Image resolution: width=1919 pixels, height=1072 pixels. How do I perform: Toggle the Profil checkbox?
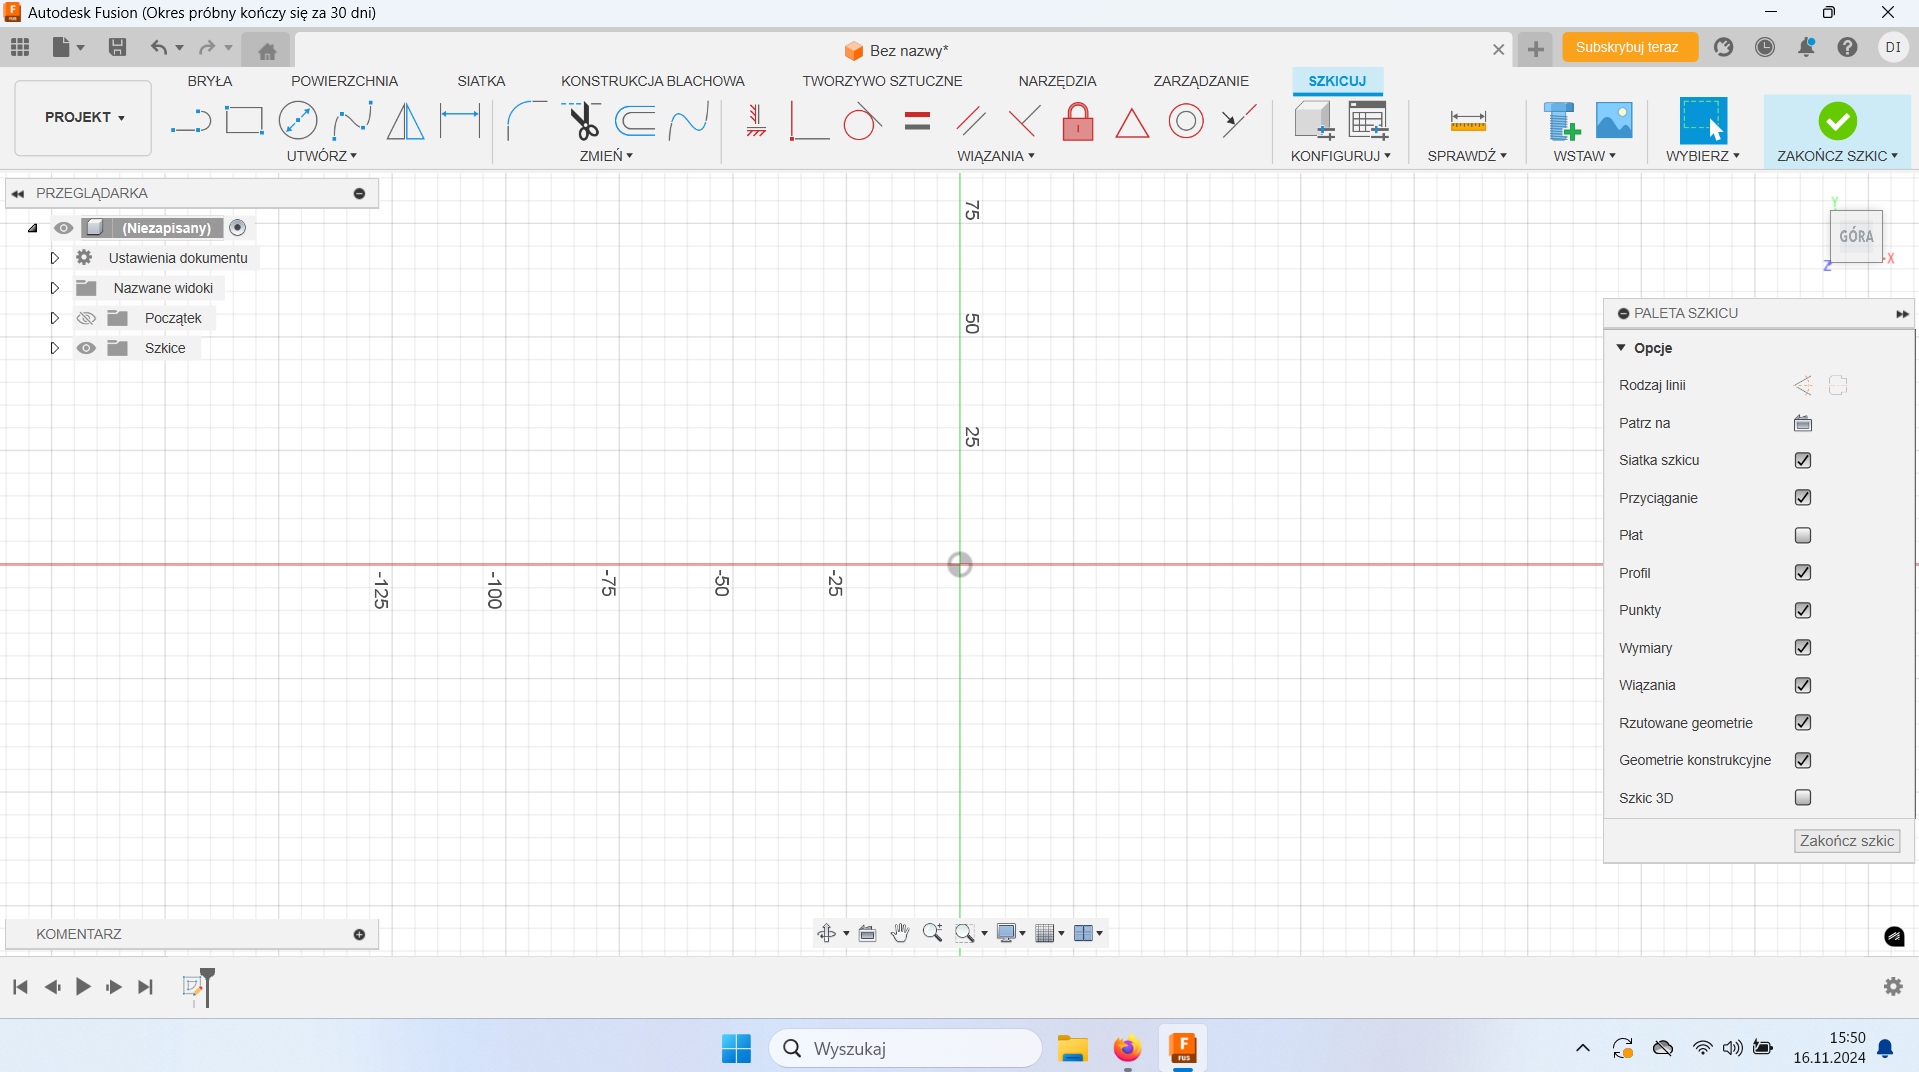point(1803,572)
